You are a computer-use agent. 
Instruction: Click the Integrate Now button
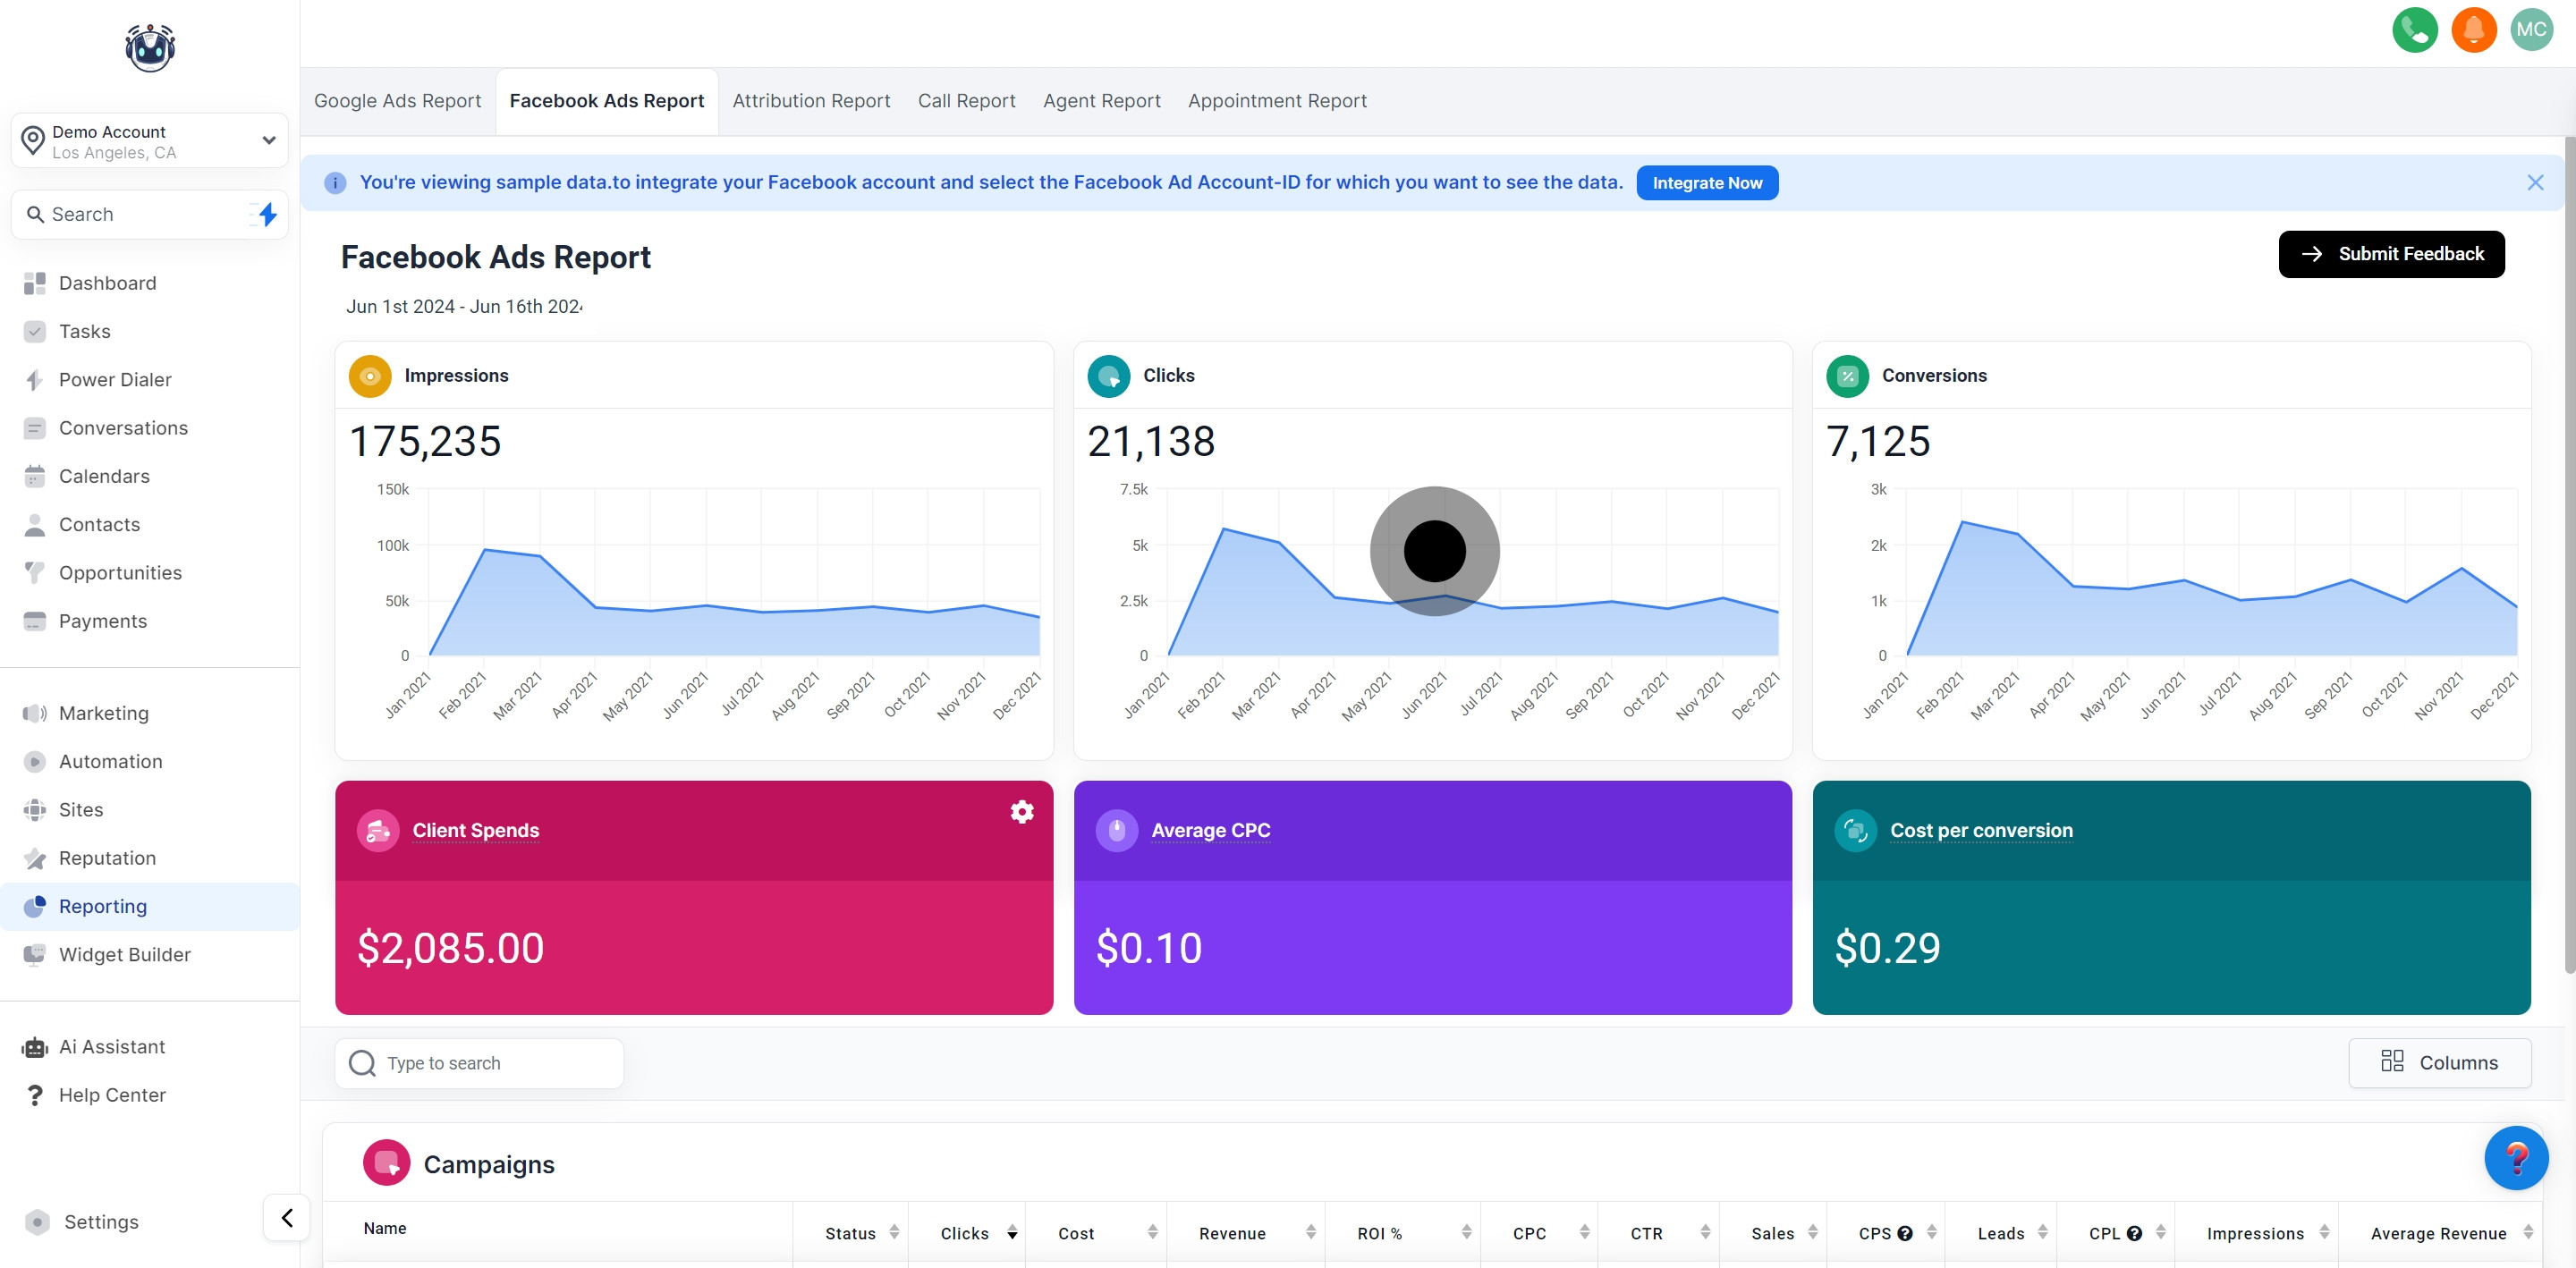[1706, 183]
